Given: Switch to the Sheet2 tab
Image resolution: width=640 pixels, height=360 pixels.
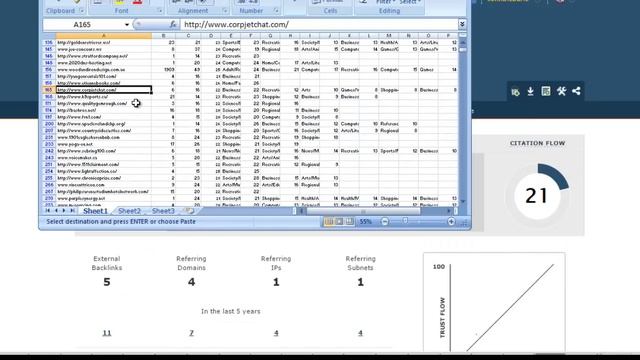Looking at the screenshot, I should coord(129,211).
